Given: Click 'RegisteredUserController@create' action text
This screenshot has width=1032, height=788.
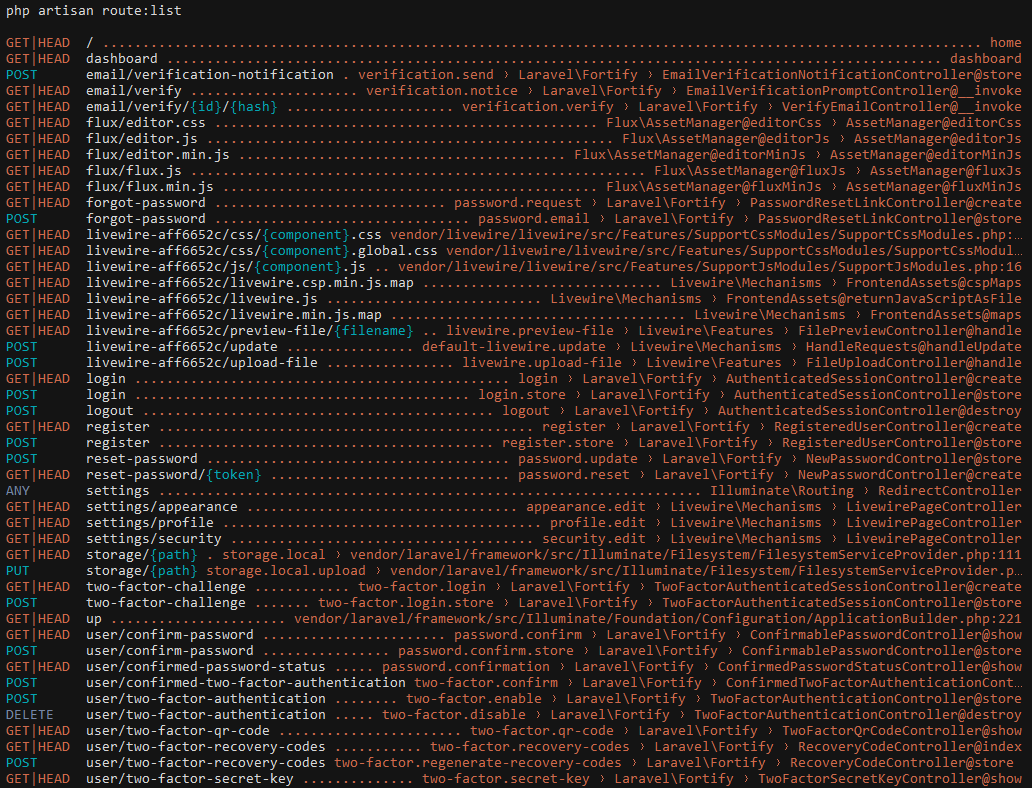Looking at the screenshot, I should [x=898, y=427].
